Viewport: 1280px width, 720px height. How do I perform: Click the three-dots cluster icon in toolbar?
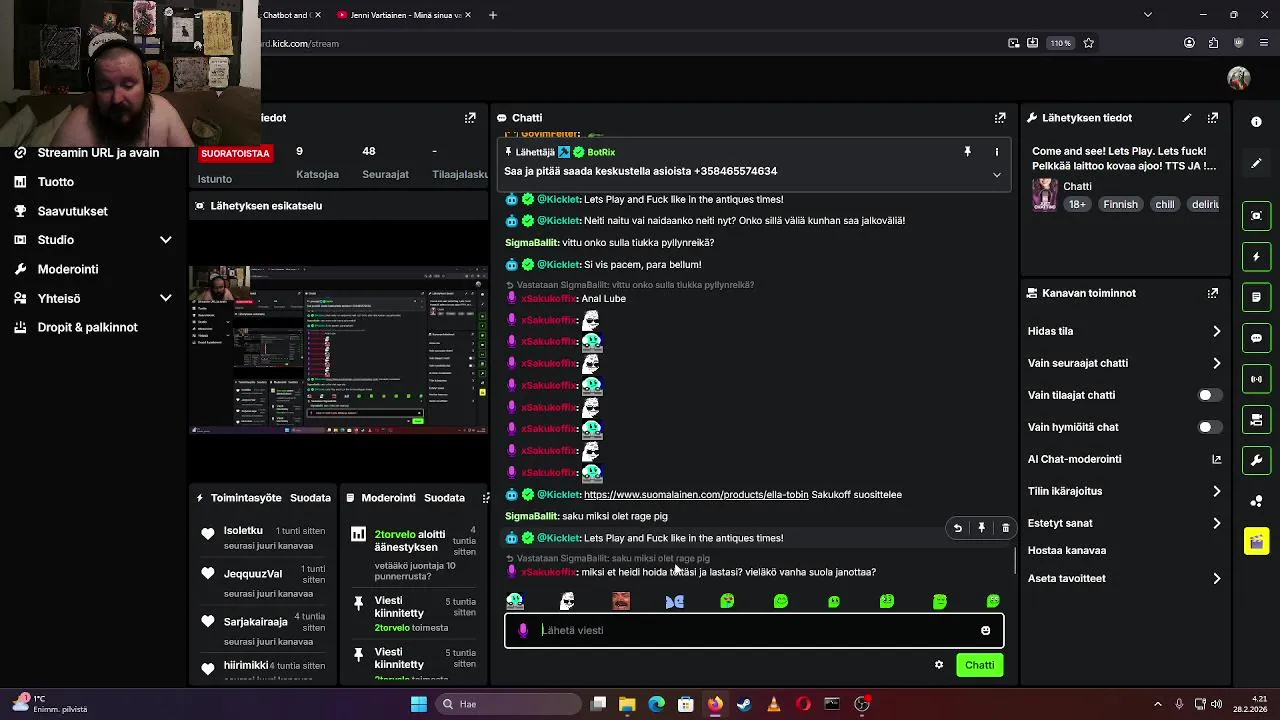(x=1256, y=501)
